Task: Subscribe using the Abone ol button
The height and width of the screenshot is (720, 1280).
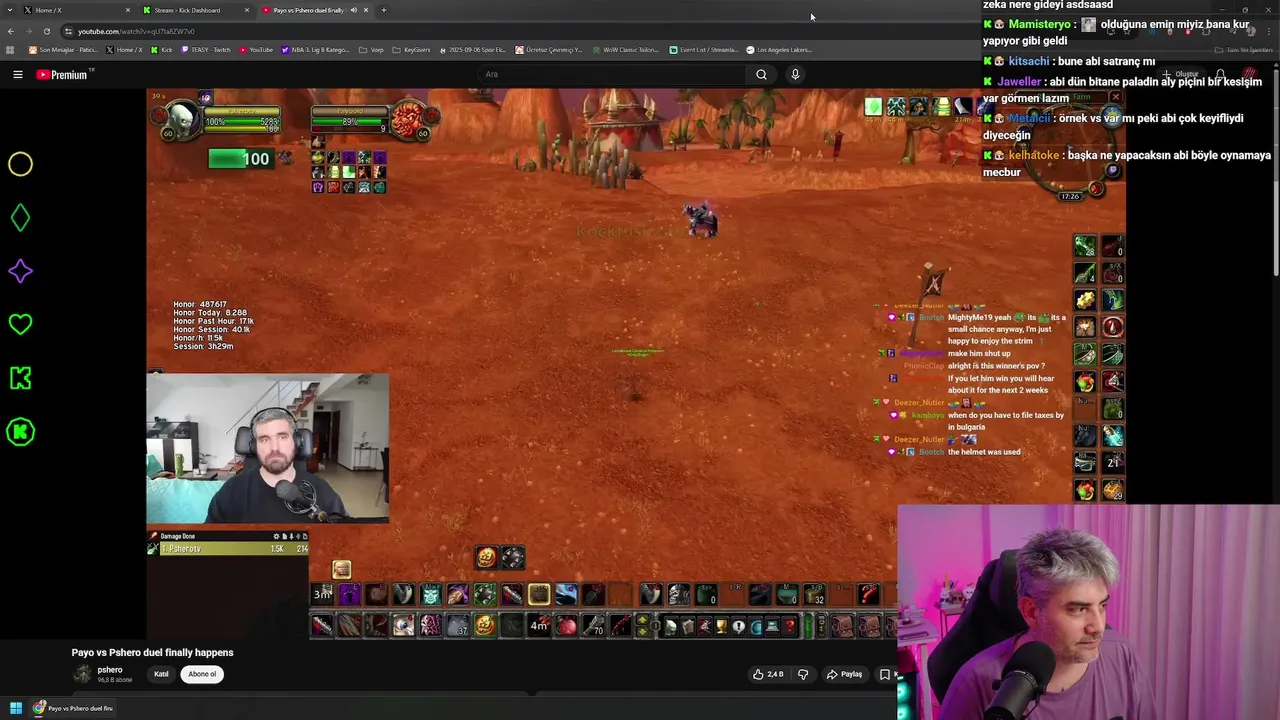Action: tap(202, 674)
